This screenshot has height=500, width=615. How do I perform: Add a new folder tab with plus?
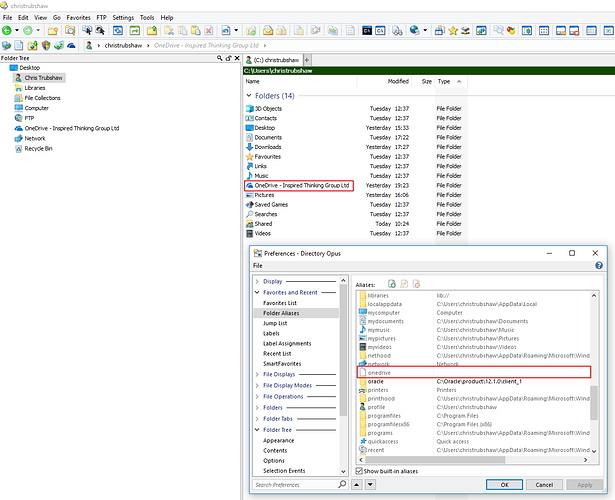point(307,60)
